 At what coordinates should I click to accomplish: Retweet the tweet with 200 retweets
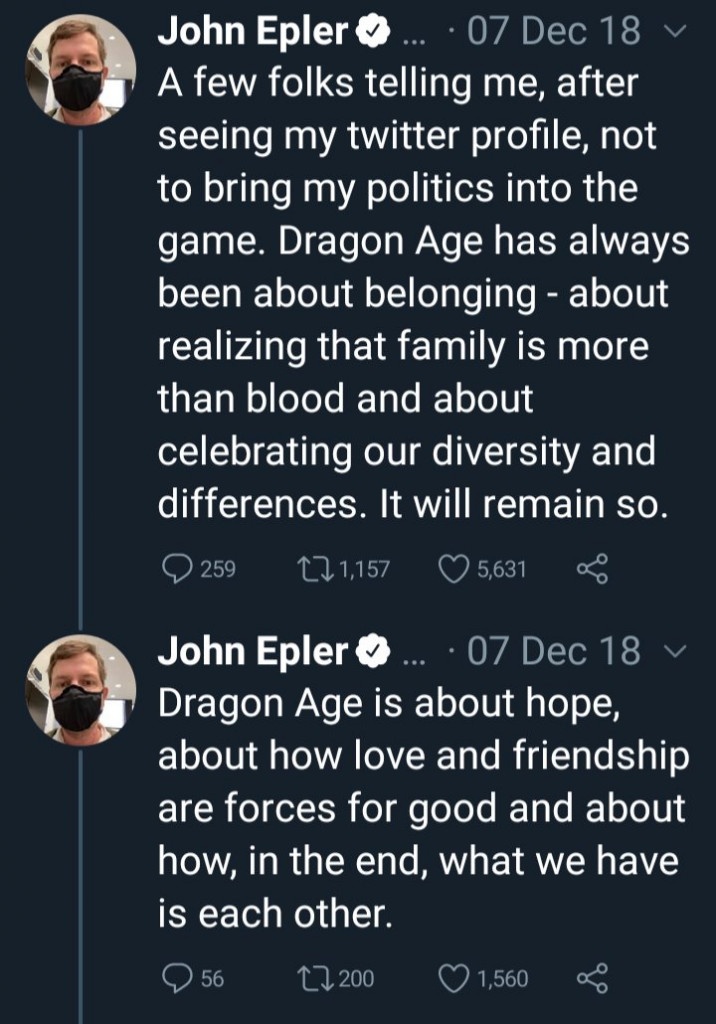(x=311, y=977)
